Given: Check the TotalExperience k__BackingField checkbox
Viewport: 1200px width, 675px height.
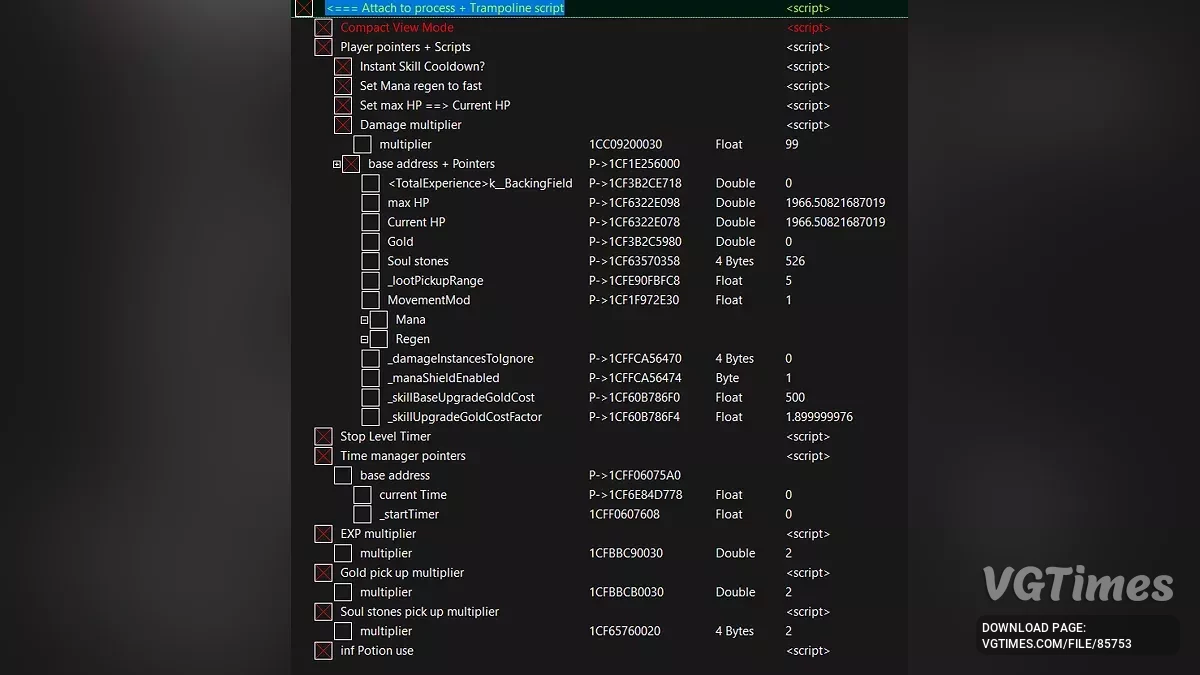Looking at the screenshot, I should (x=370, y=183).
